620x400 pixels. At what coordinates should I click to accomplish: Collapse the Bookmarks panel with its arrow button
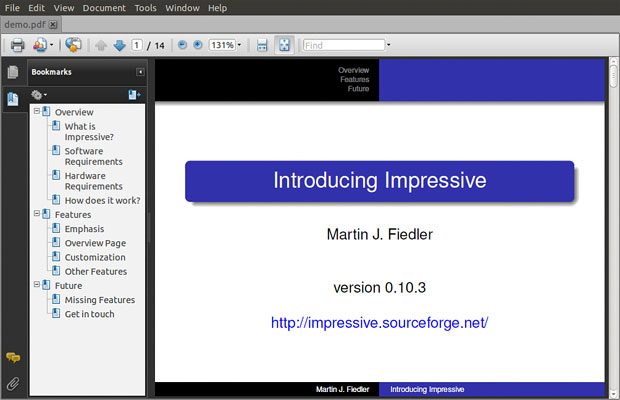140,72
